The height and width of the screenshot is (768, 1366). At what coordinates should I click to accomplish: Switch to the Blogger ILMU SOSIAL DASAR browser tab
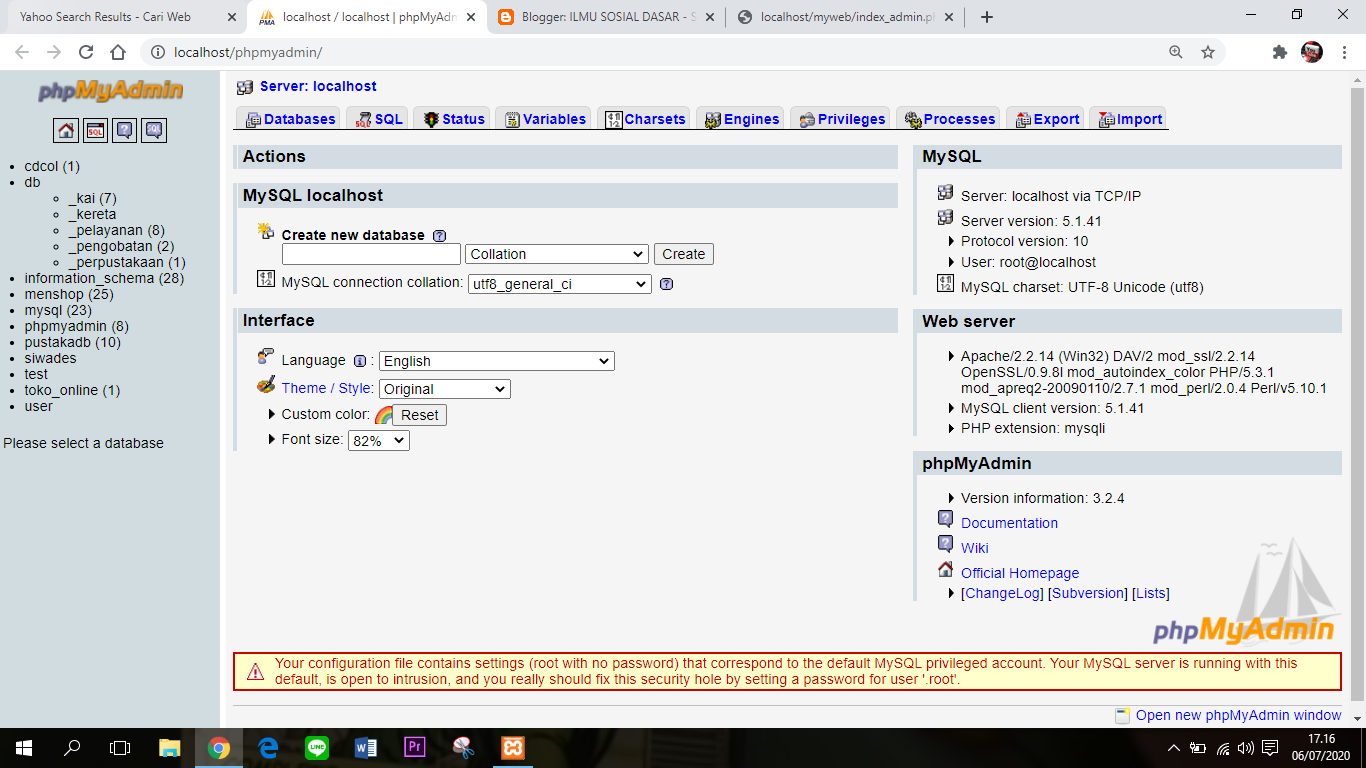coord(607,17)
